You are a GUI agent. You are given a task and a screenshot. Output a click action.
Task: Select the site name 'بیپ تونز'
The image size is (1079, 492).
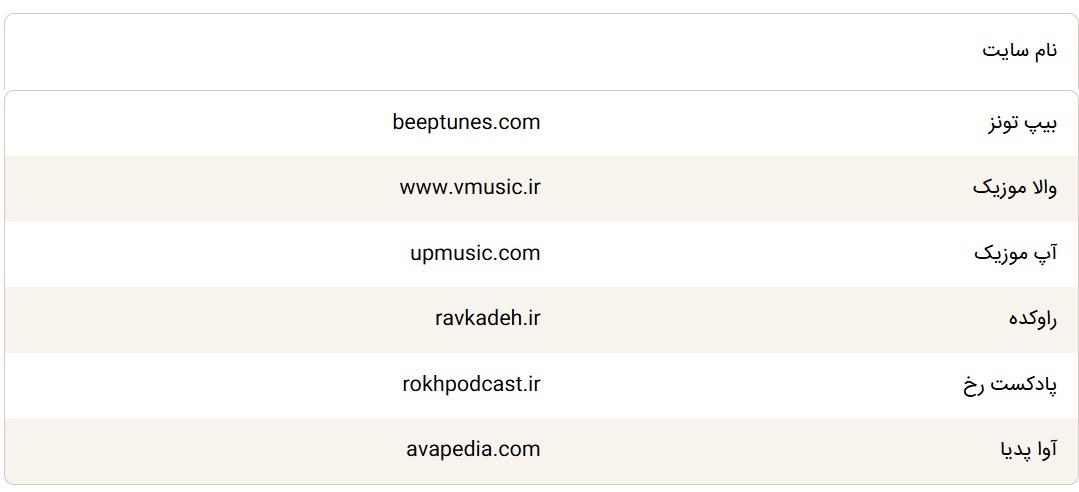pyautogui.click(x=1020, y=124)
